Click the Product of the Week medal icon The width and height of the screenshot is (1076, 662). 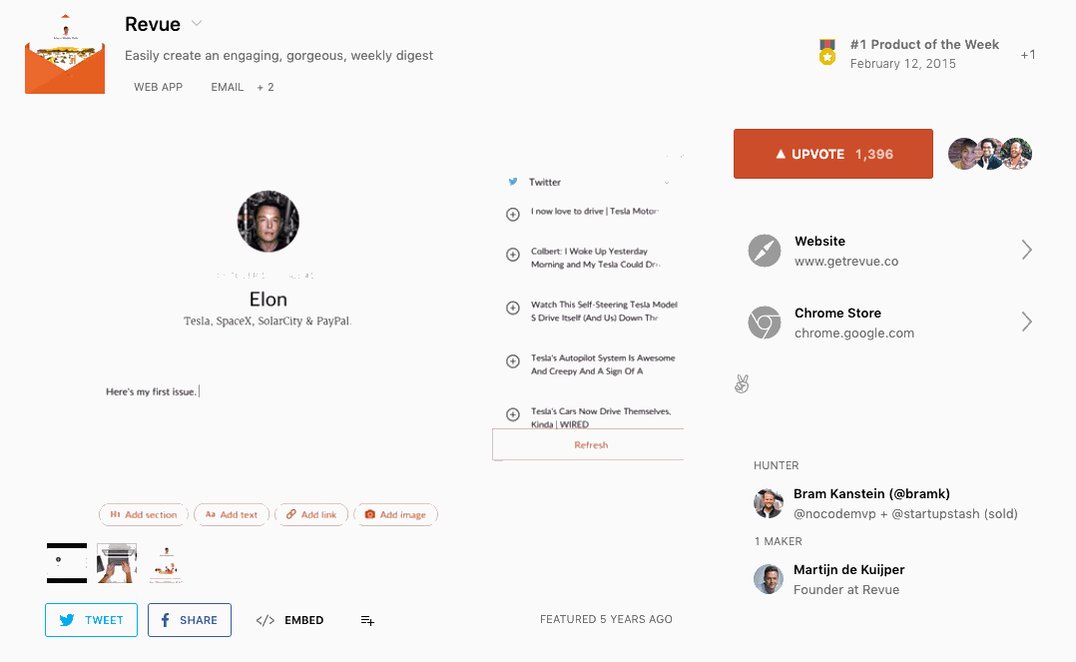[x=828, y=52]
